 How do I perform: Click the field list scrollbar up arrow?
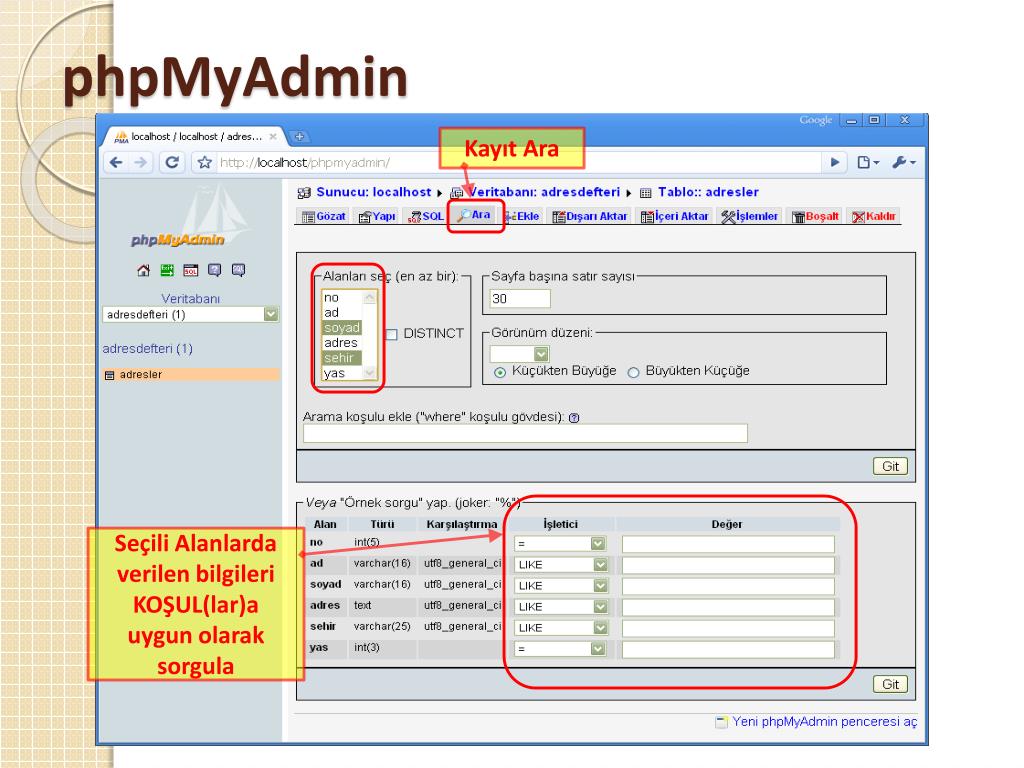(x=370, y=297)
